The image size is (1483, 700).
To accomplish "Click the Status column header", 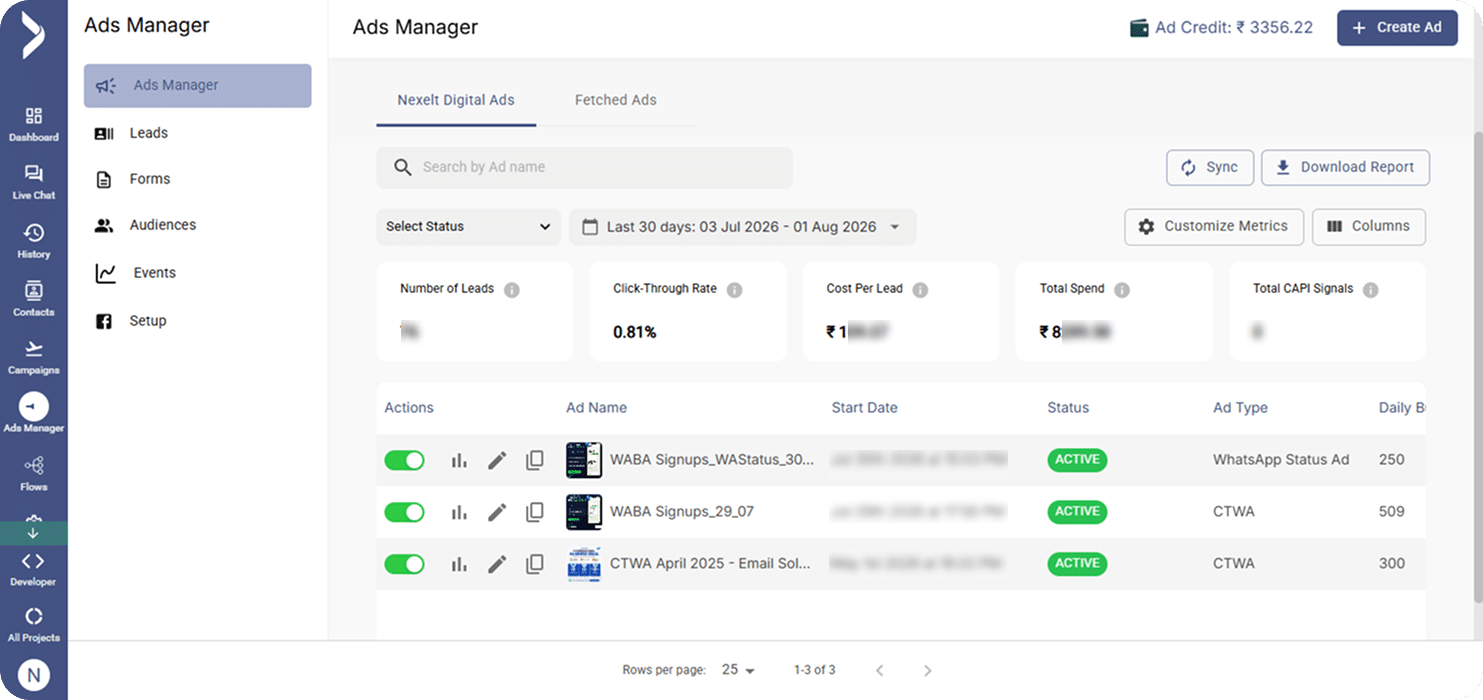I will (1068, 408).
